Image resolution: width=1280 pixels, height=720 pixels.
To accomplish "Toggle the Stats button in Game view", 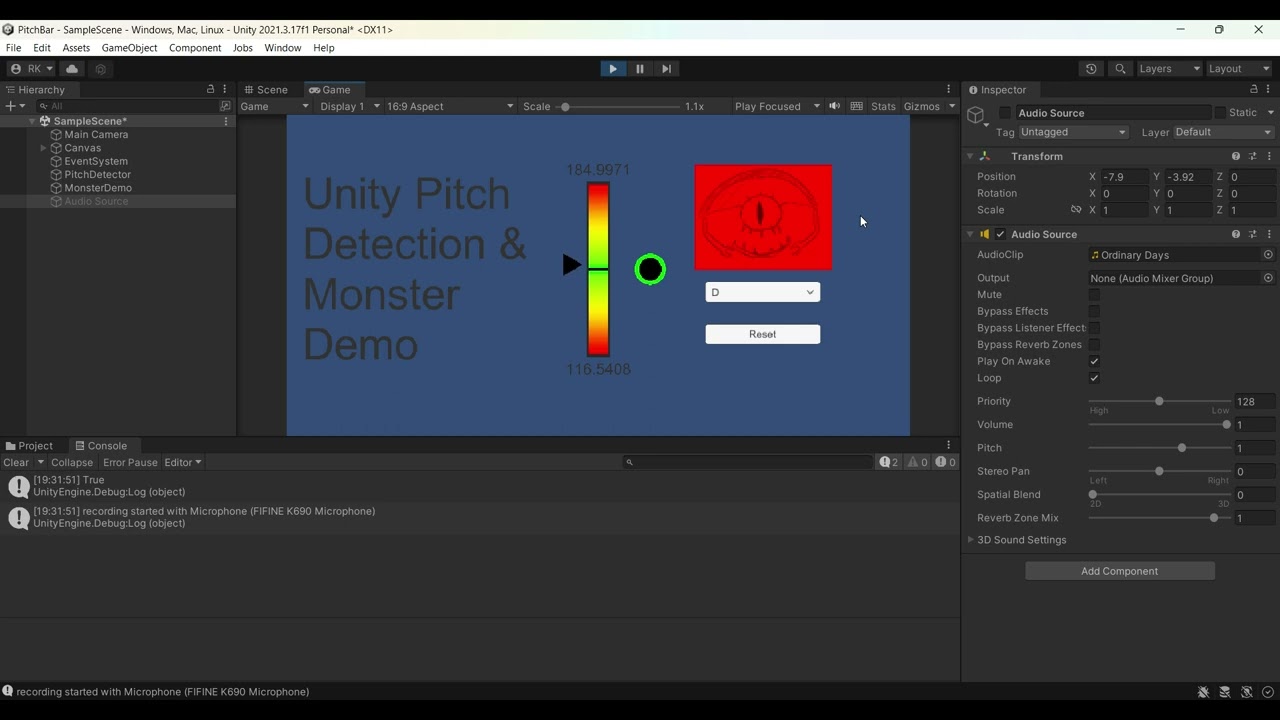I will [883, 106].
